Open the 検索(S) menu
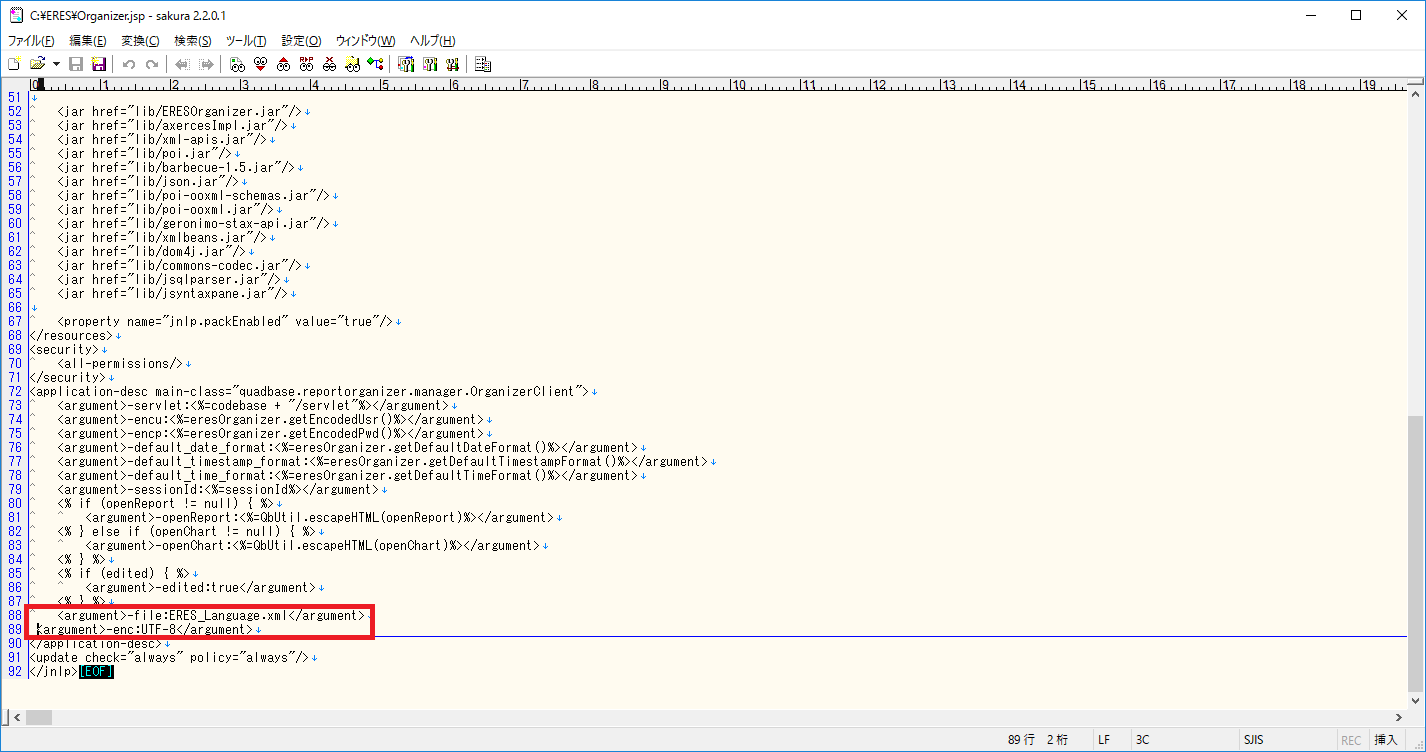Screen dimensions: 1426x752 [x=192, y=41]
